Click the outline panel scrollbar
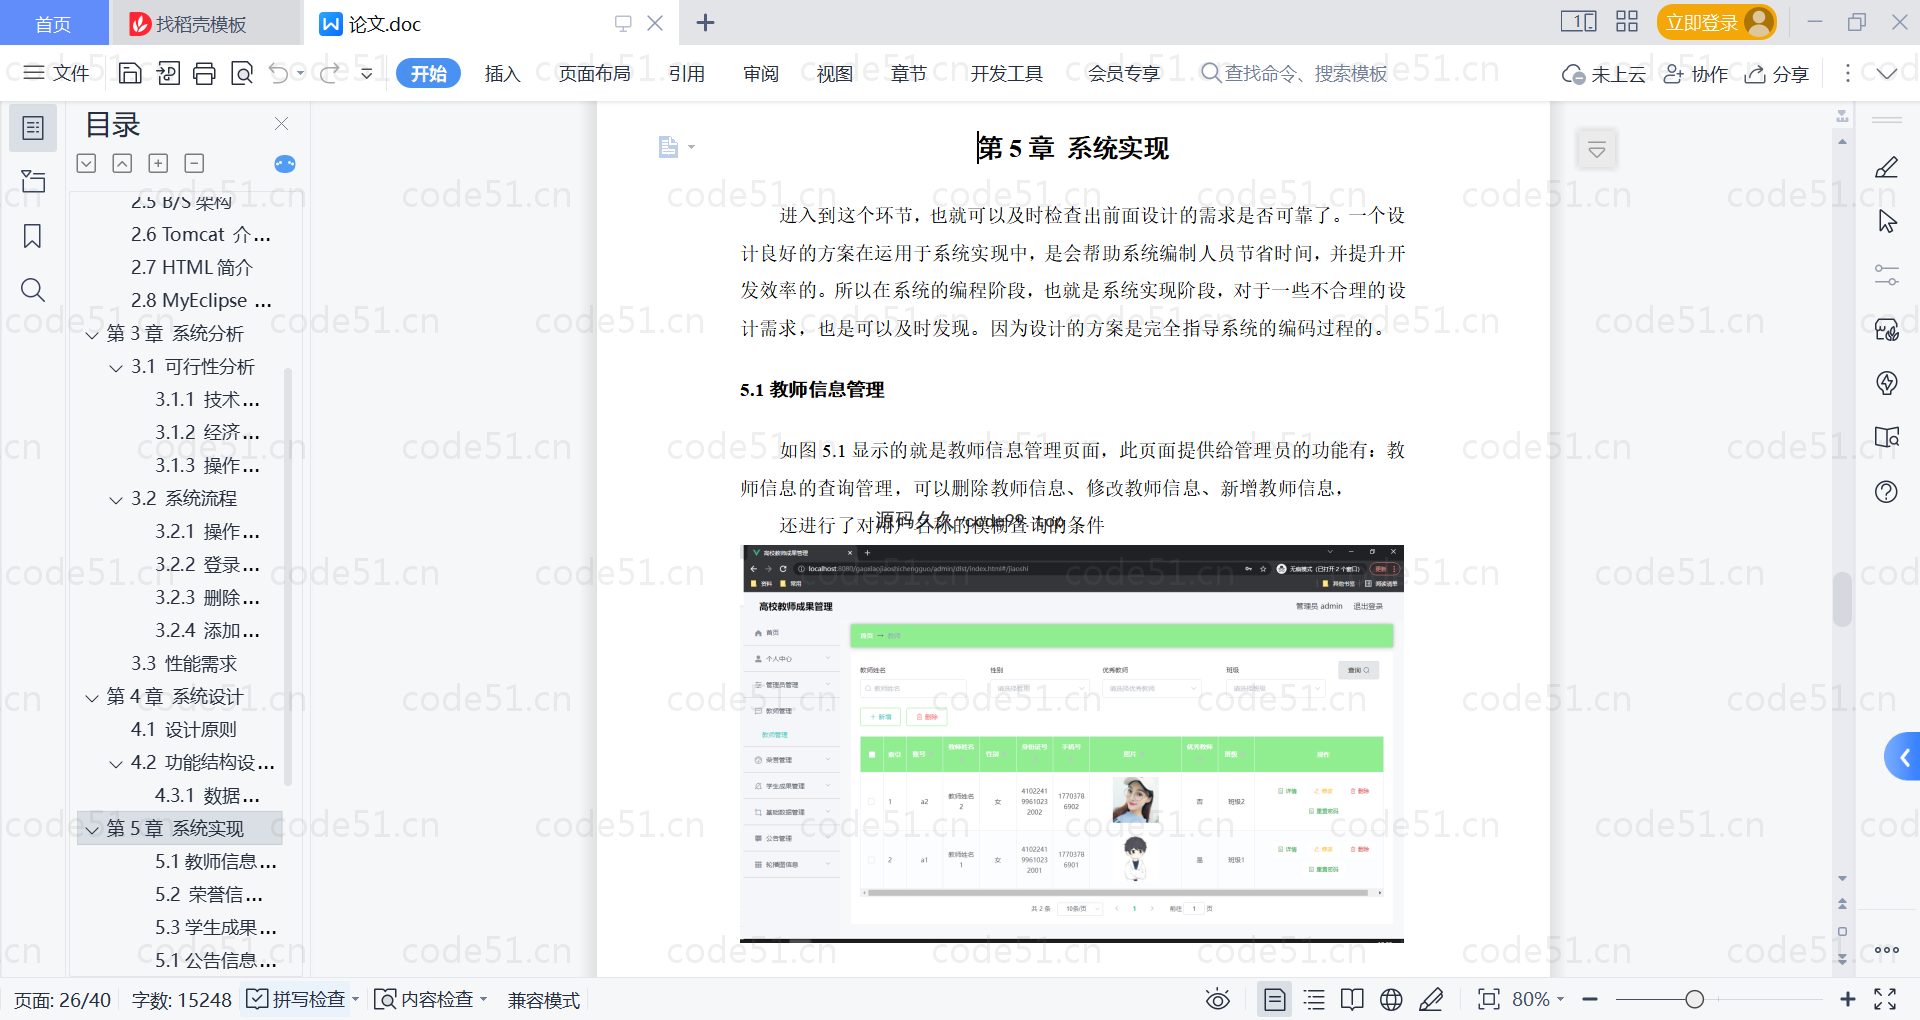The width and height of the screenshot is (1920, 1020). click(x=288, y=577)
